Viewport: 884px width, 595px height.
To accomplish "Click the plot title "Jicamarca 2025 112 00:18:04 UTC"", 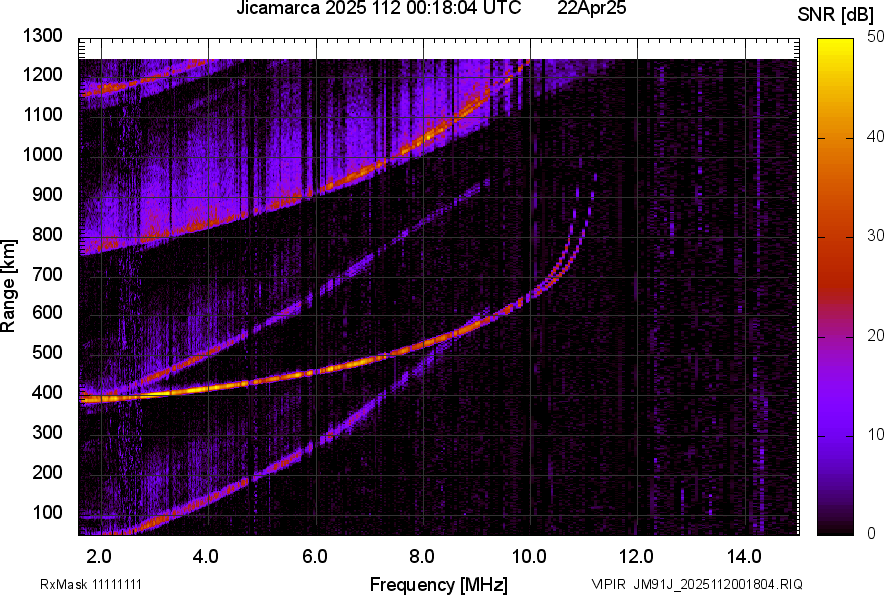I will [378, 8].
